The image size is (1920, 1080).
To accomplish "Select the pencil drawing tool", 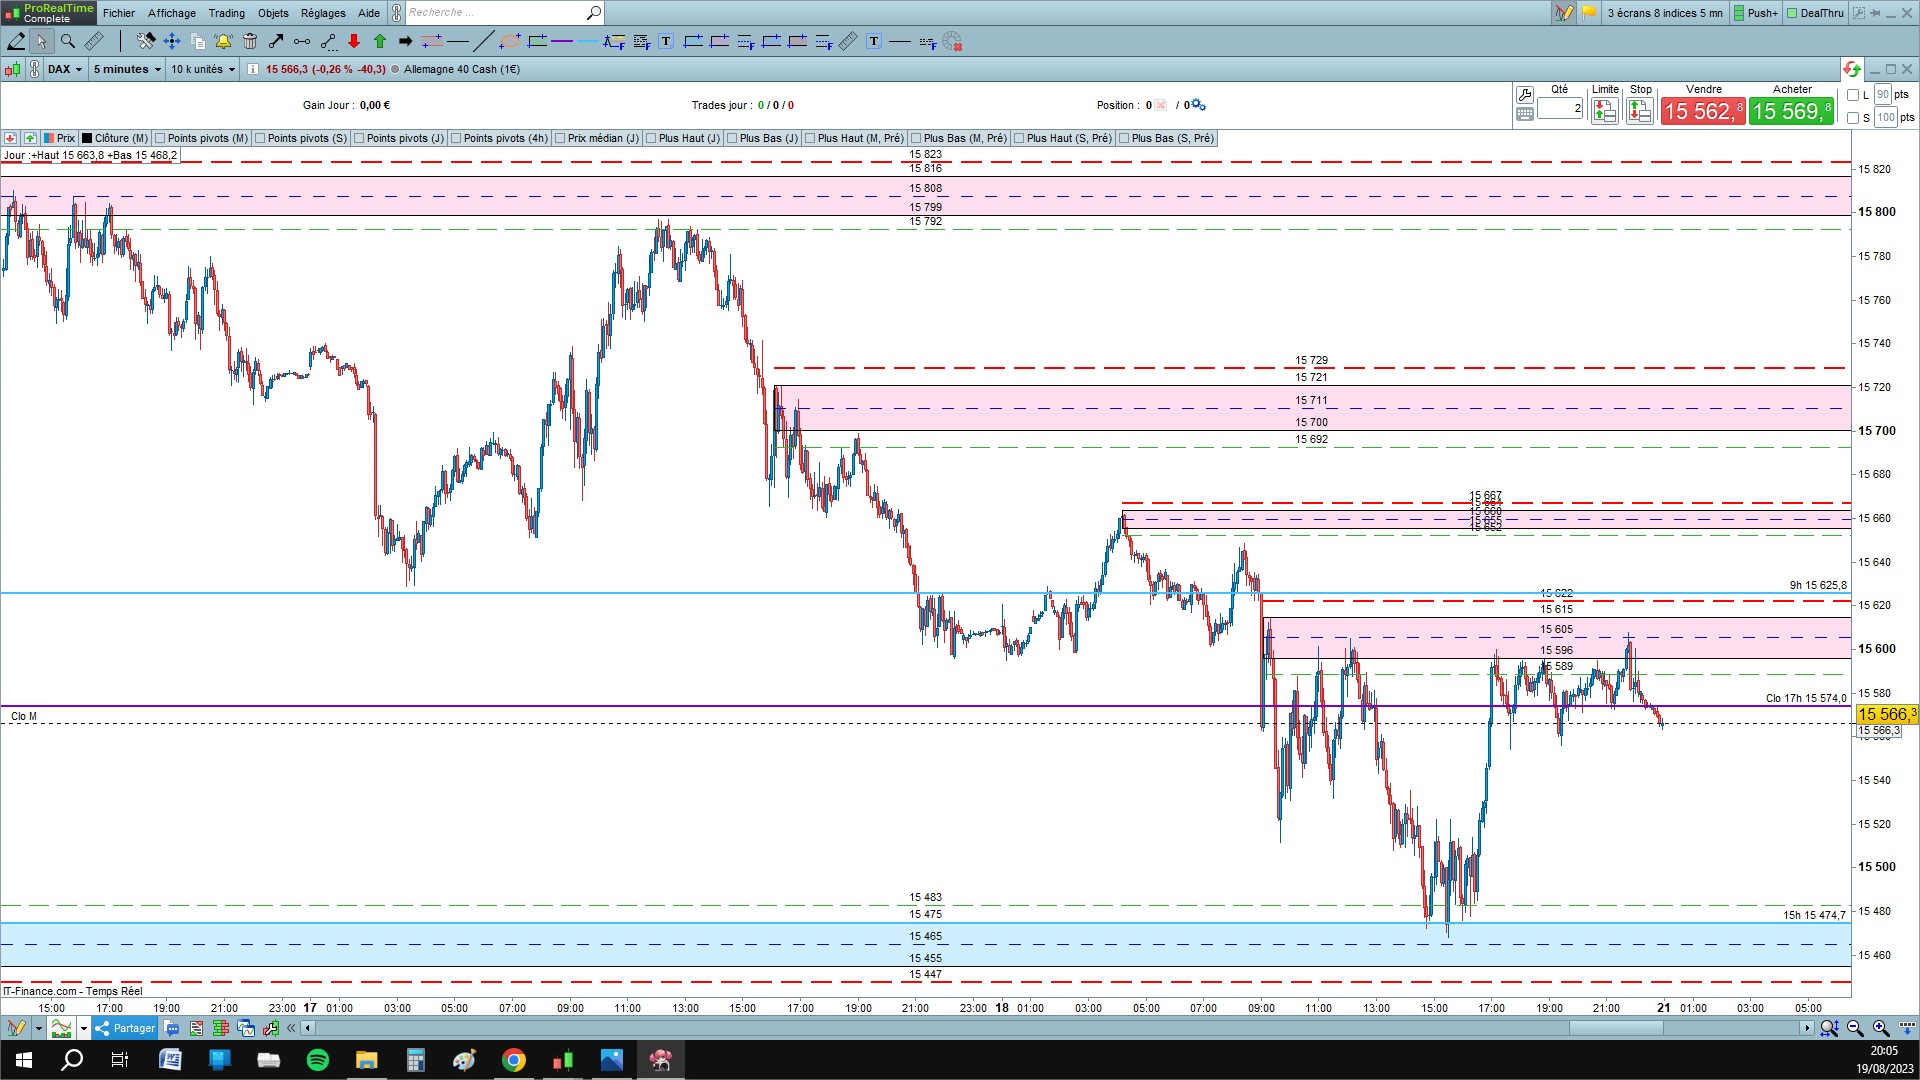I will point(16,41).
